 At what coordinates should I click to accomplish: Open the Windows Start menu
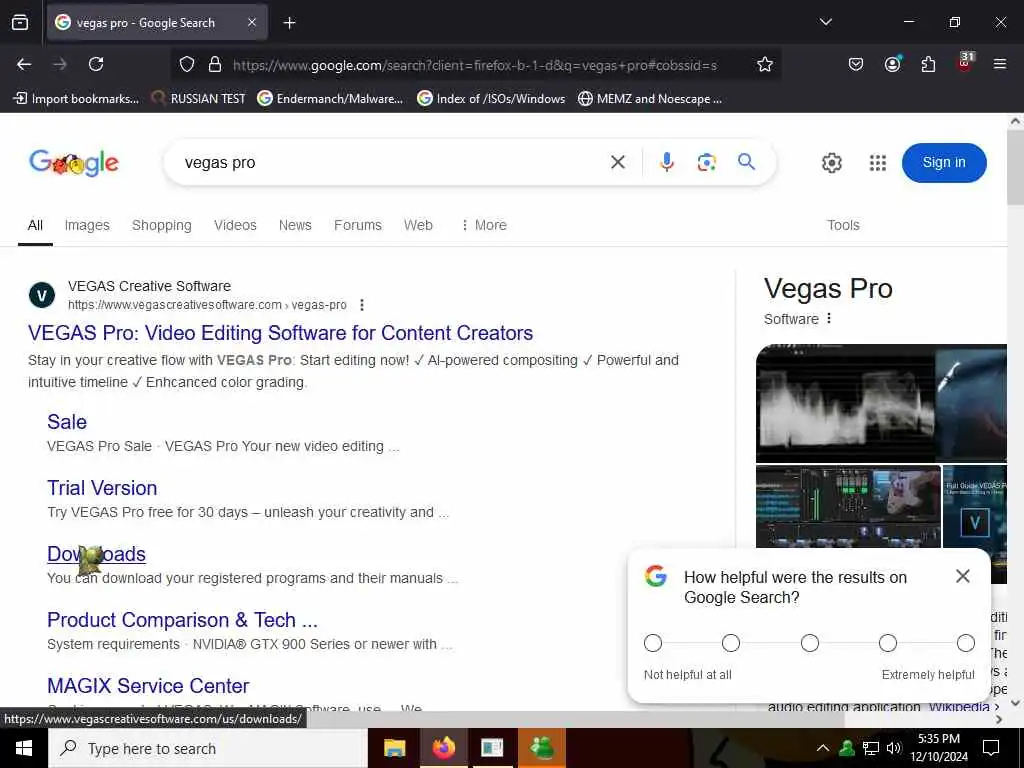point(24,748)
